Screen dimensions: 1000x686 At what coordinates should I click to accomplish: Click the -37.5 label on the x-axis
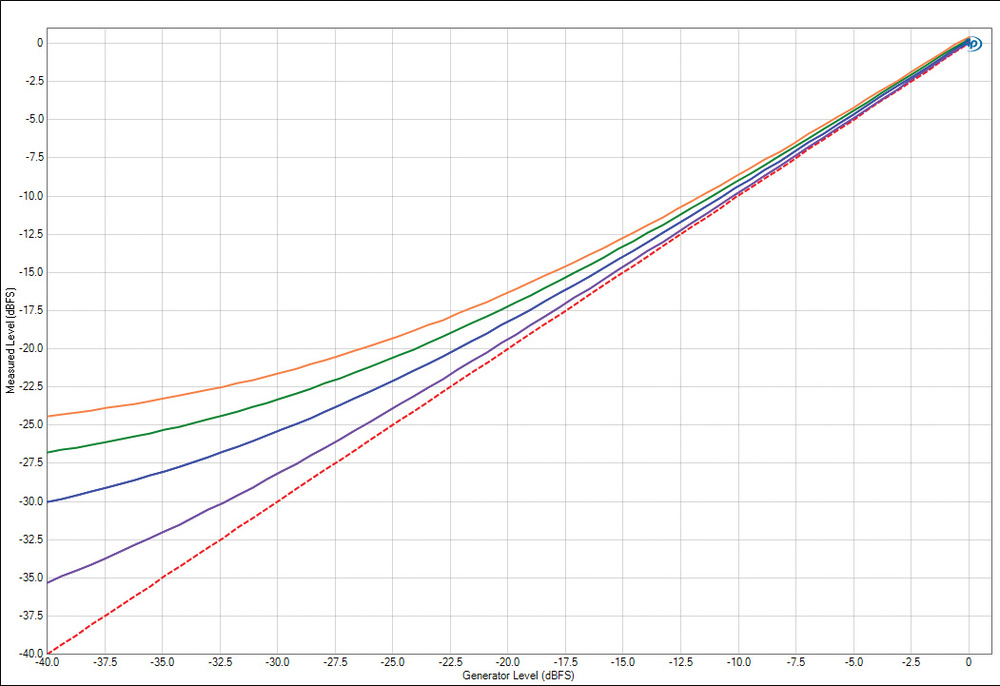[105, 662]
